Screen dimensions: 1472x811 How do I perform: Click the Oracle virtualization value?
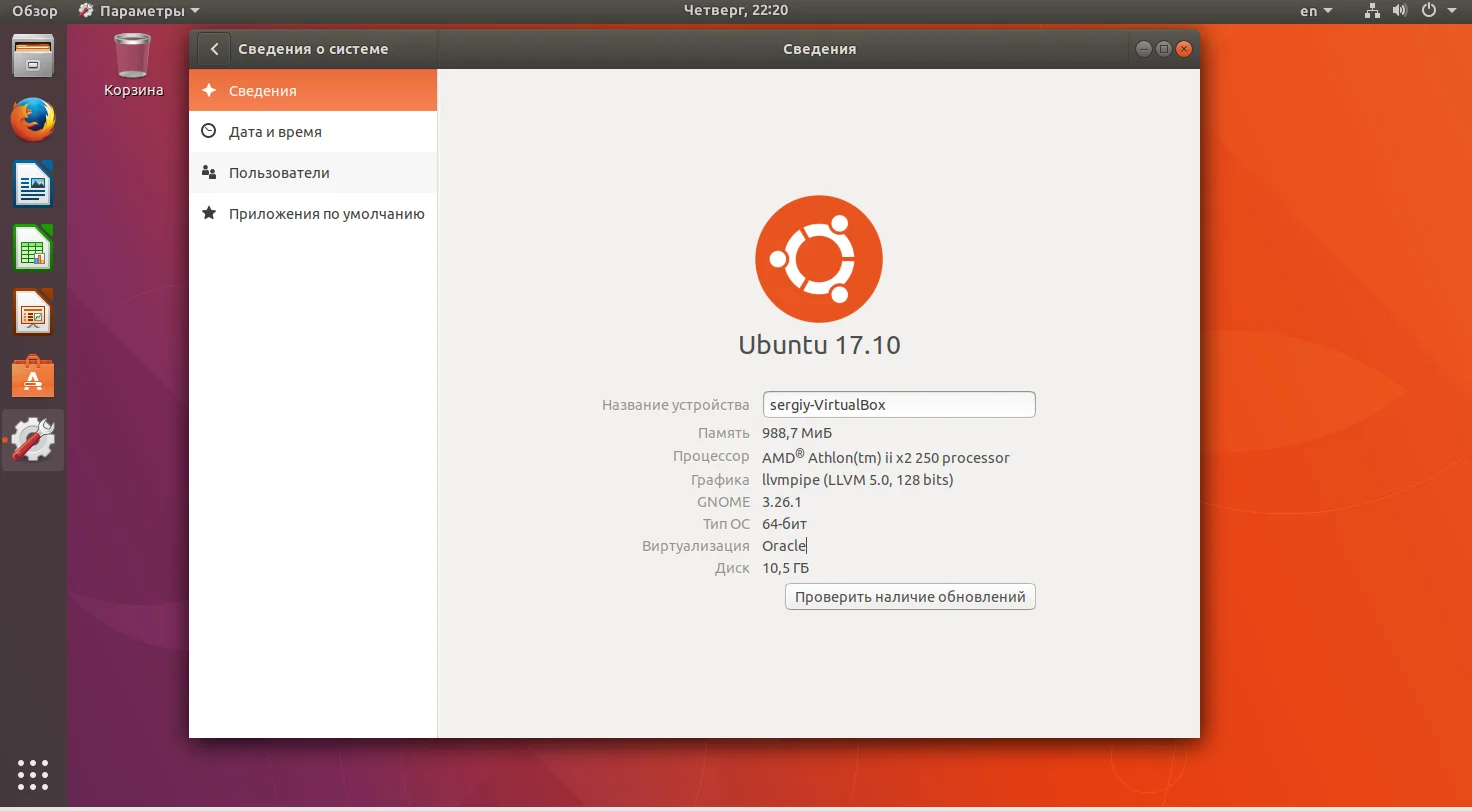click(x=784, y=546)
